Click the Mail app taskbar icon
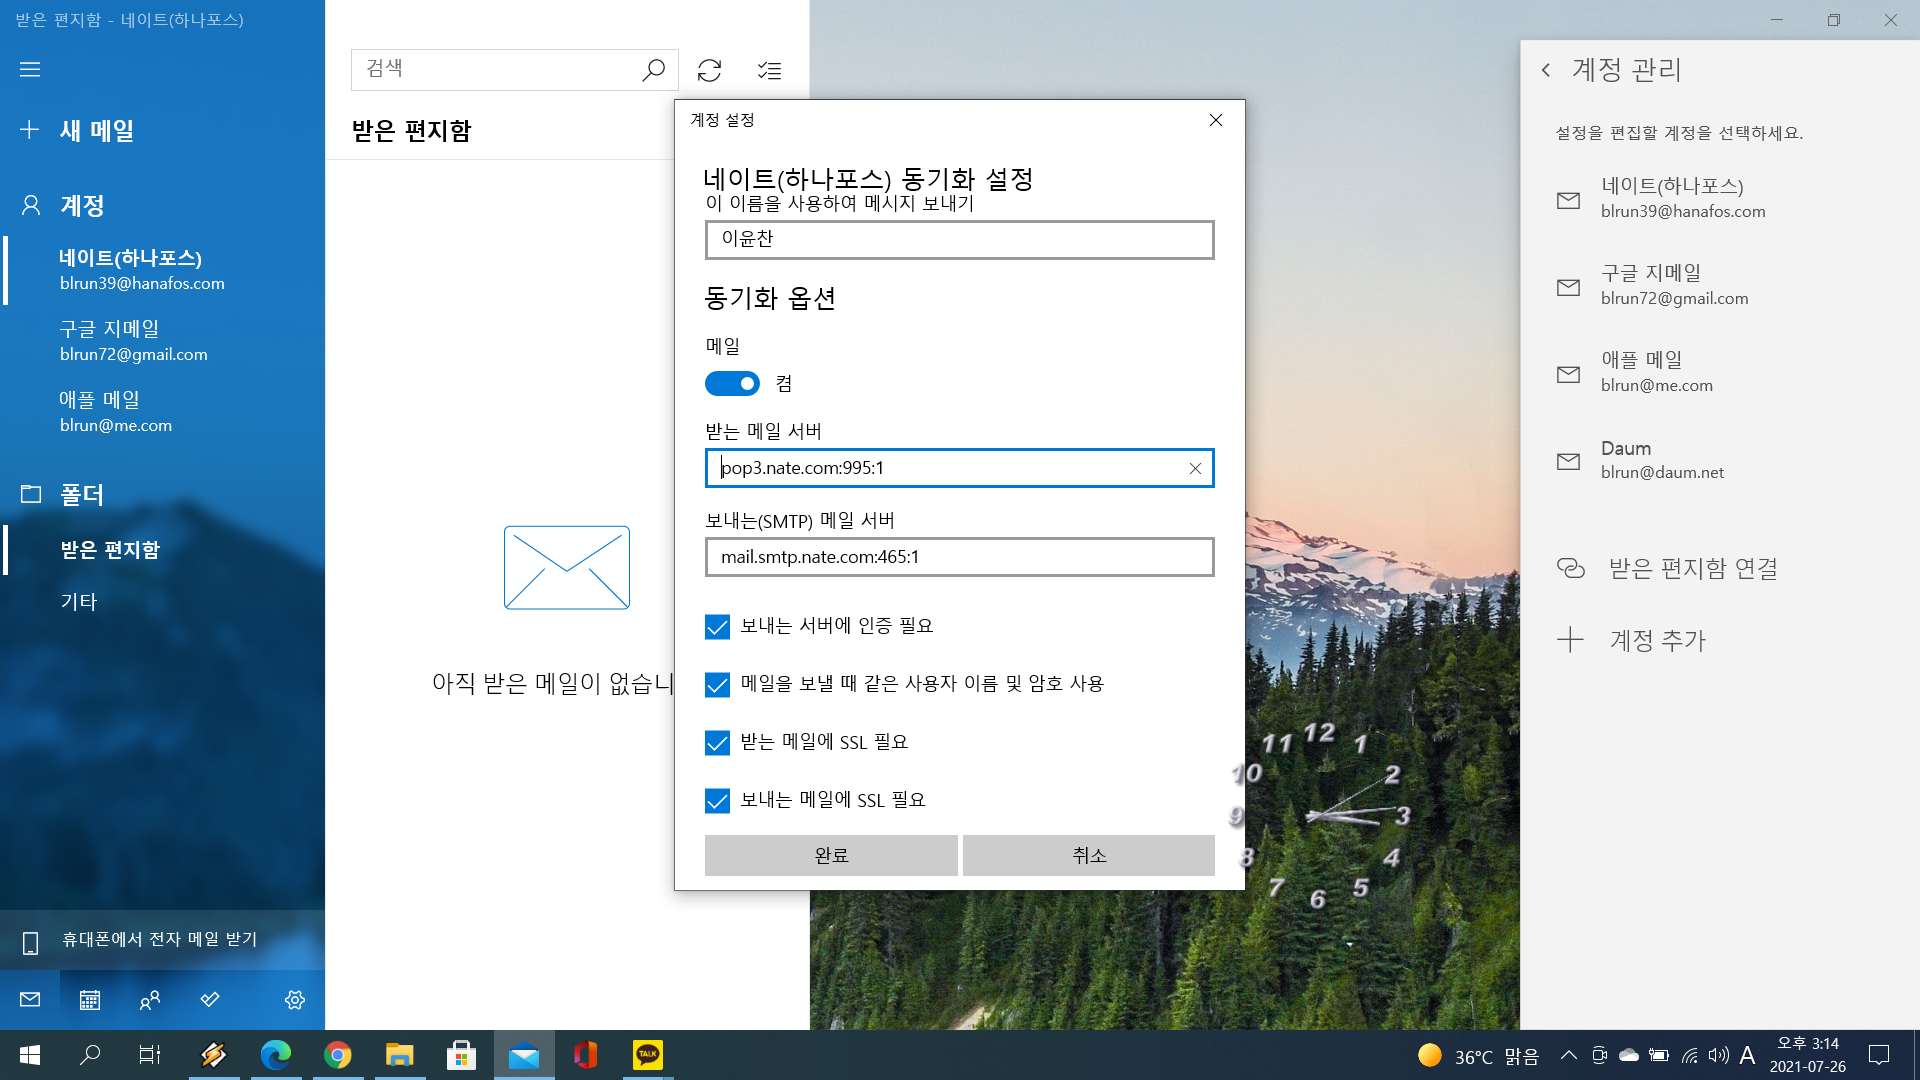Screen dimensions: 1920x1080 (x=524, y=1055)
